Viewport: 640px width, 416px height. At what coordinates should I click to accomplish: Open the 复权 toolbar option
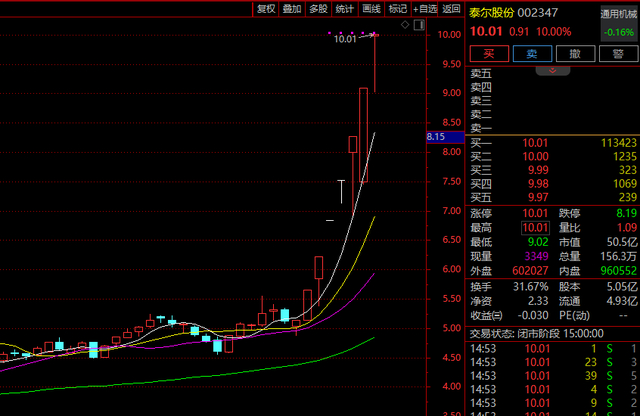(x=266, y=9)
